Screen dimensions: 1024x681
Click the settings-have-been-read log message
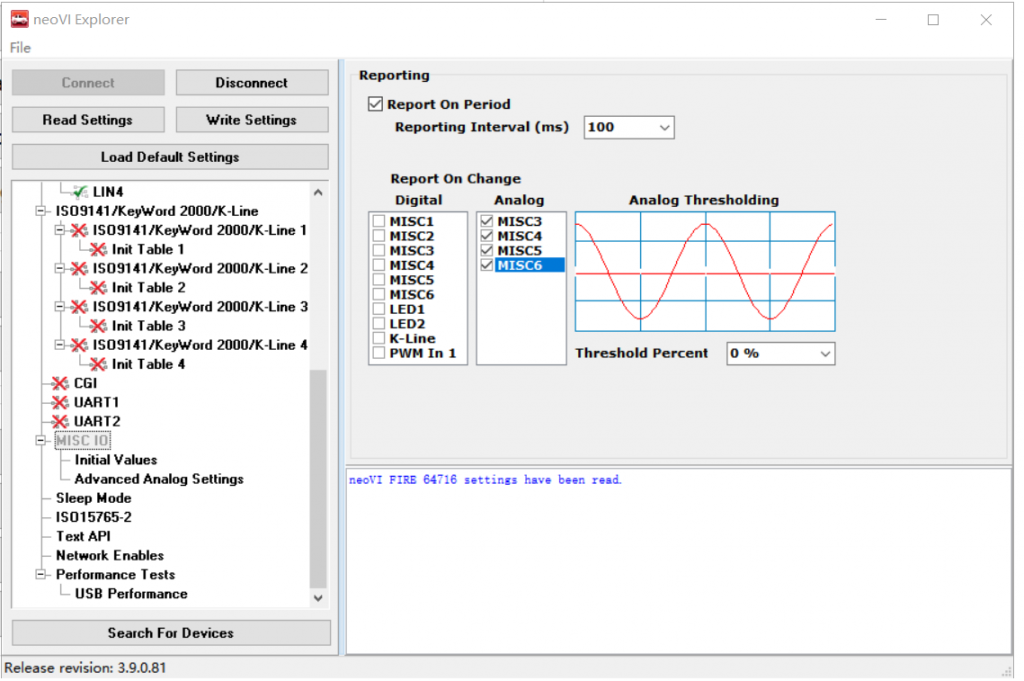485,481
